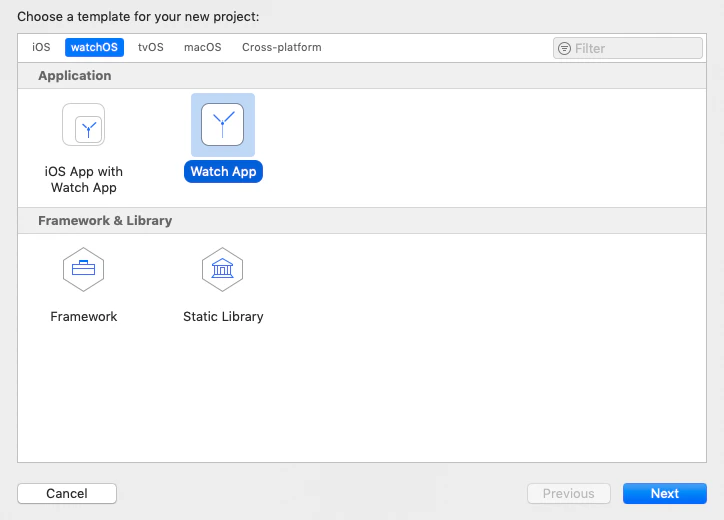Open the tvOS tab
The width and height of the screenshot is (724, 520).
pyautogui.click(x=151, y=47)
